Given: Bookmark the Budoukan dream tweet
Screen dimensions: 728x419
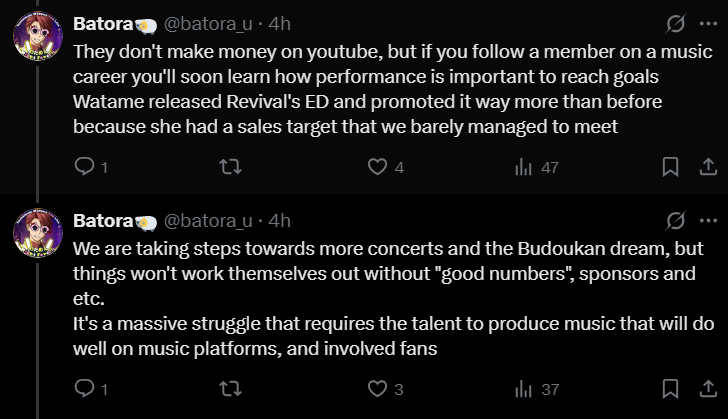Looking at the screenshot, I should pos(671,388).
